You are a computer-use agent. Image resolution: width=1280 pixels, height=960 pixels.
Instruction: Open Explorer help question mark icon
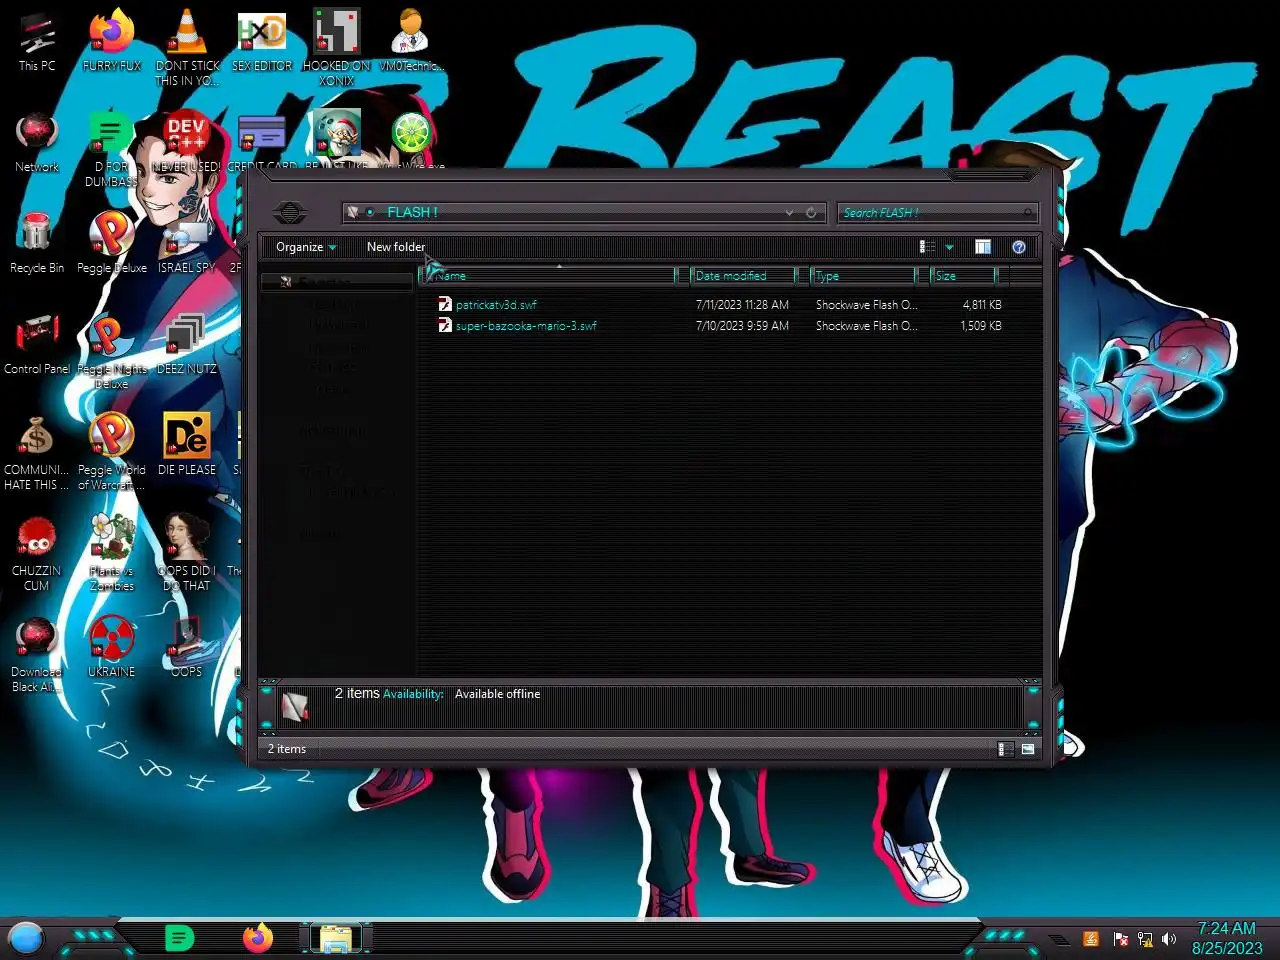1018,247
